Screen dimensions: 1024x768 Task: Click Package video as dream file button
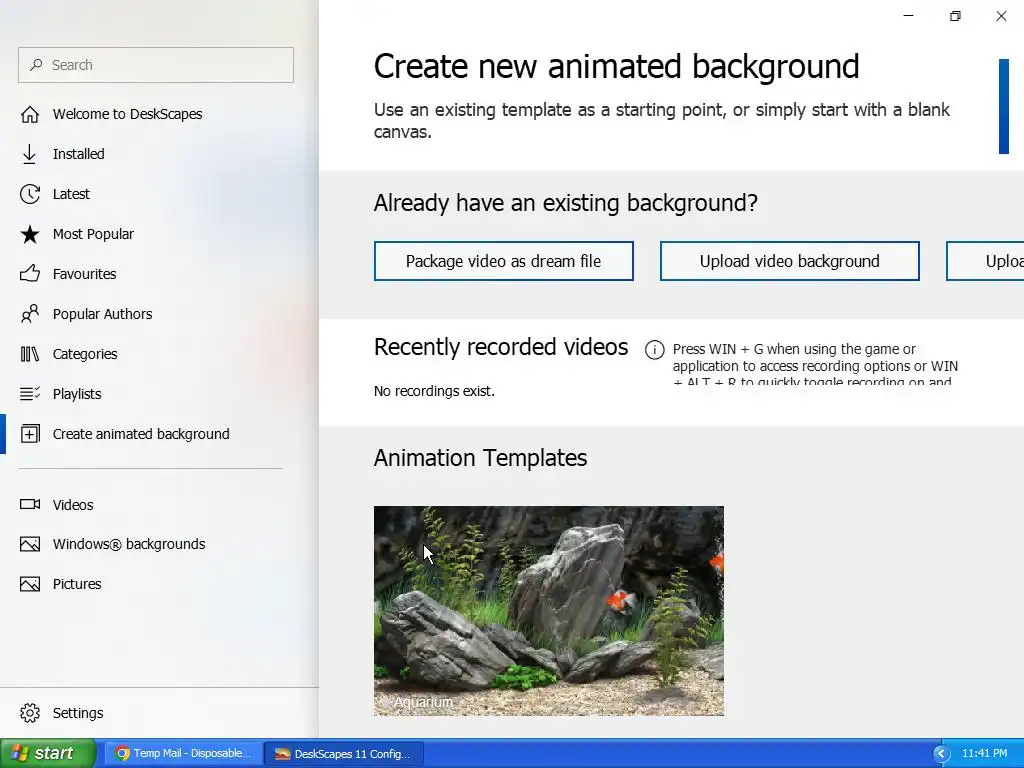(x=504, y=261)
